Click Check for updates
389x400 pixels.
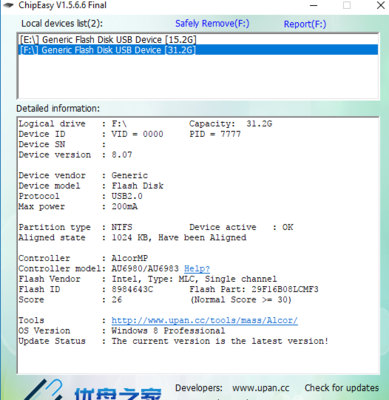coord(342,388)
